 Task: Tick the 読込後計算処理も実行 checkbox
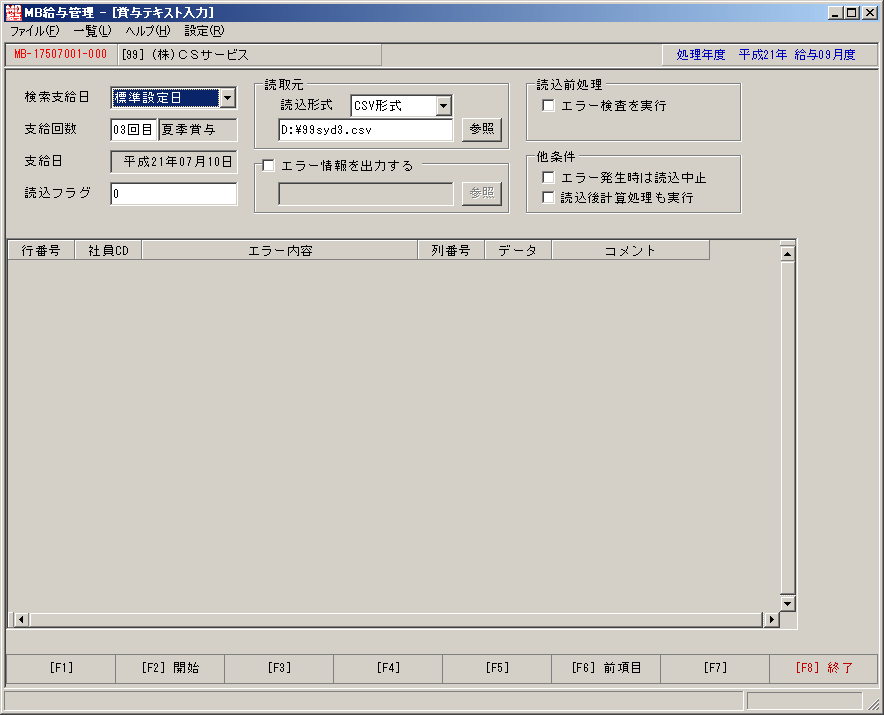(x=548, y=197)
